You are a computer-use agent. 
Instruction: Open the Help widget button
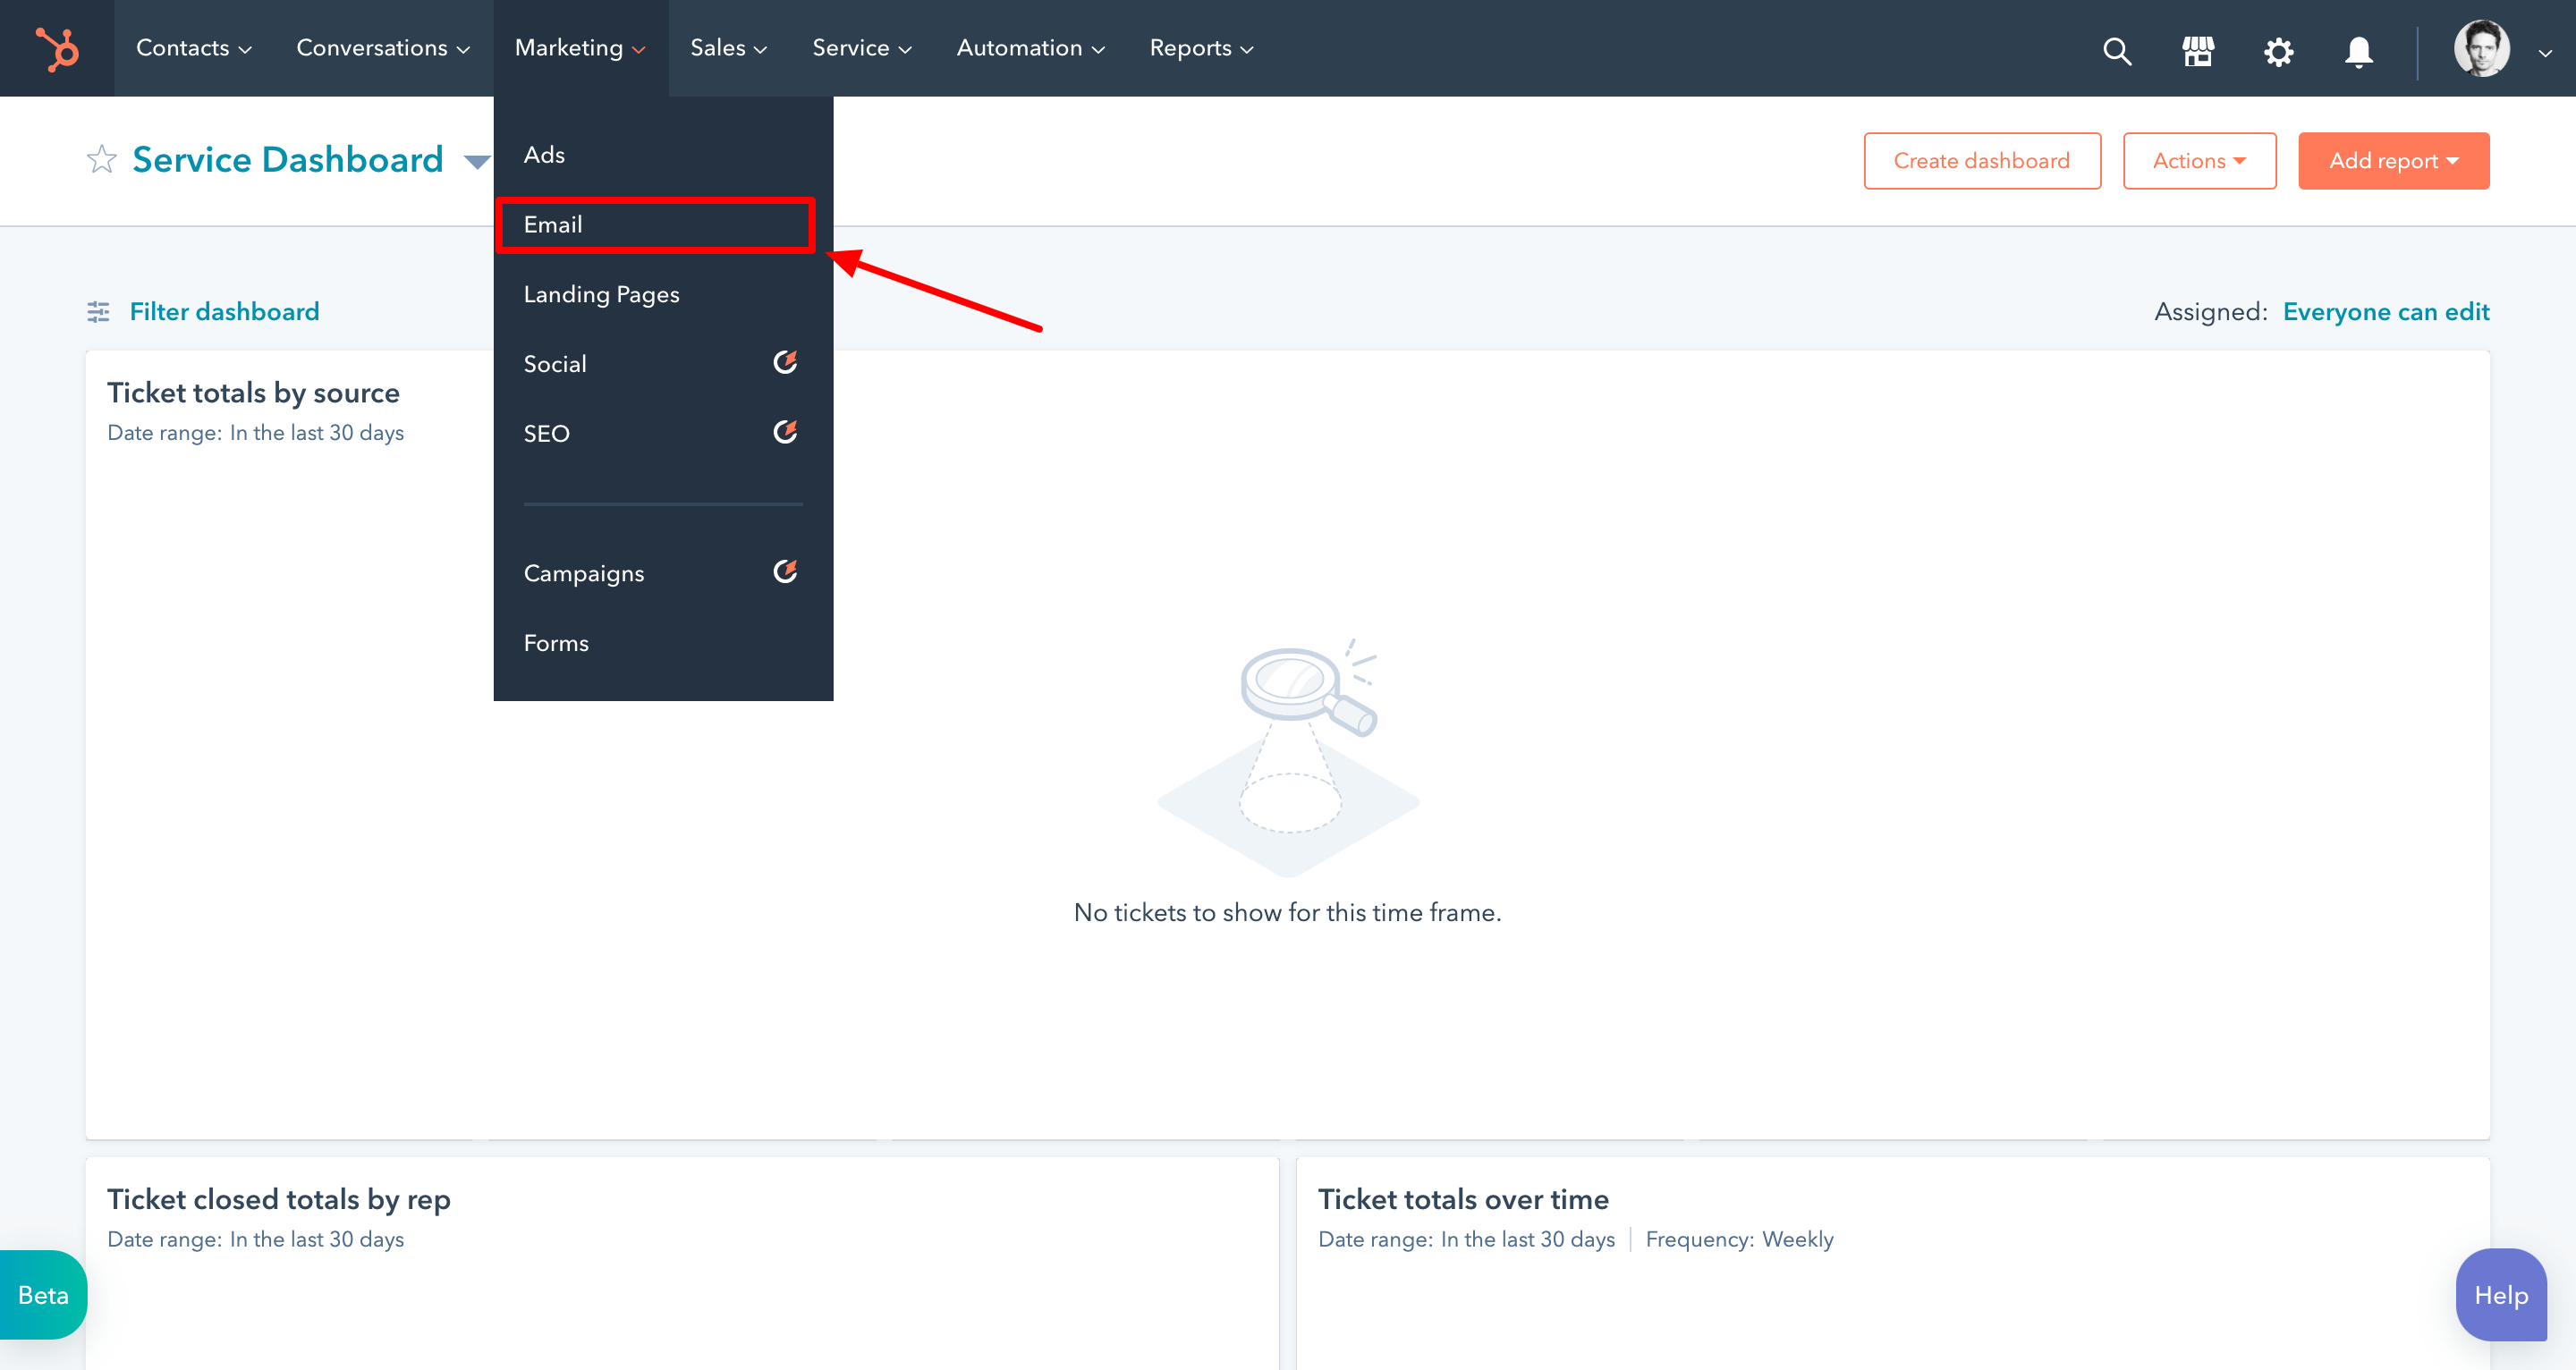coord(2500,1295)
